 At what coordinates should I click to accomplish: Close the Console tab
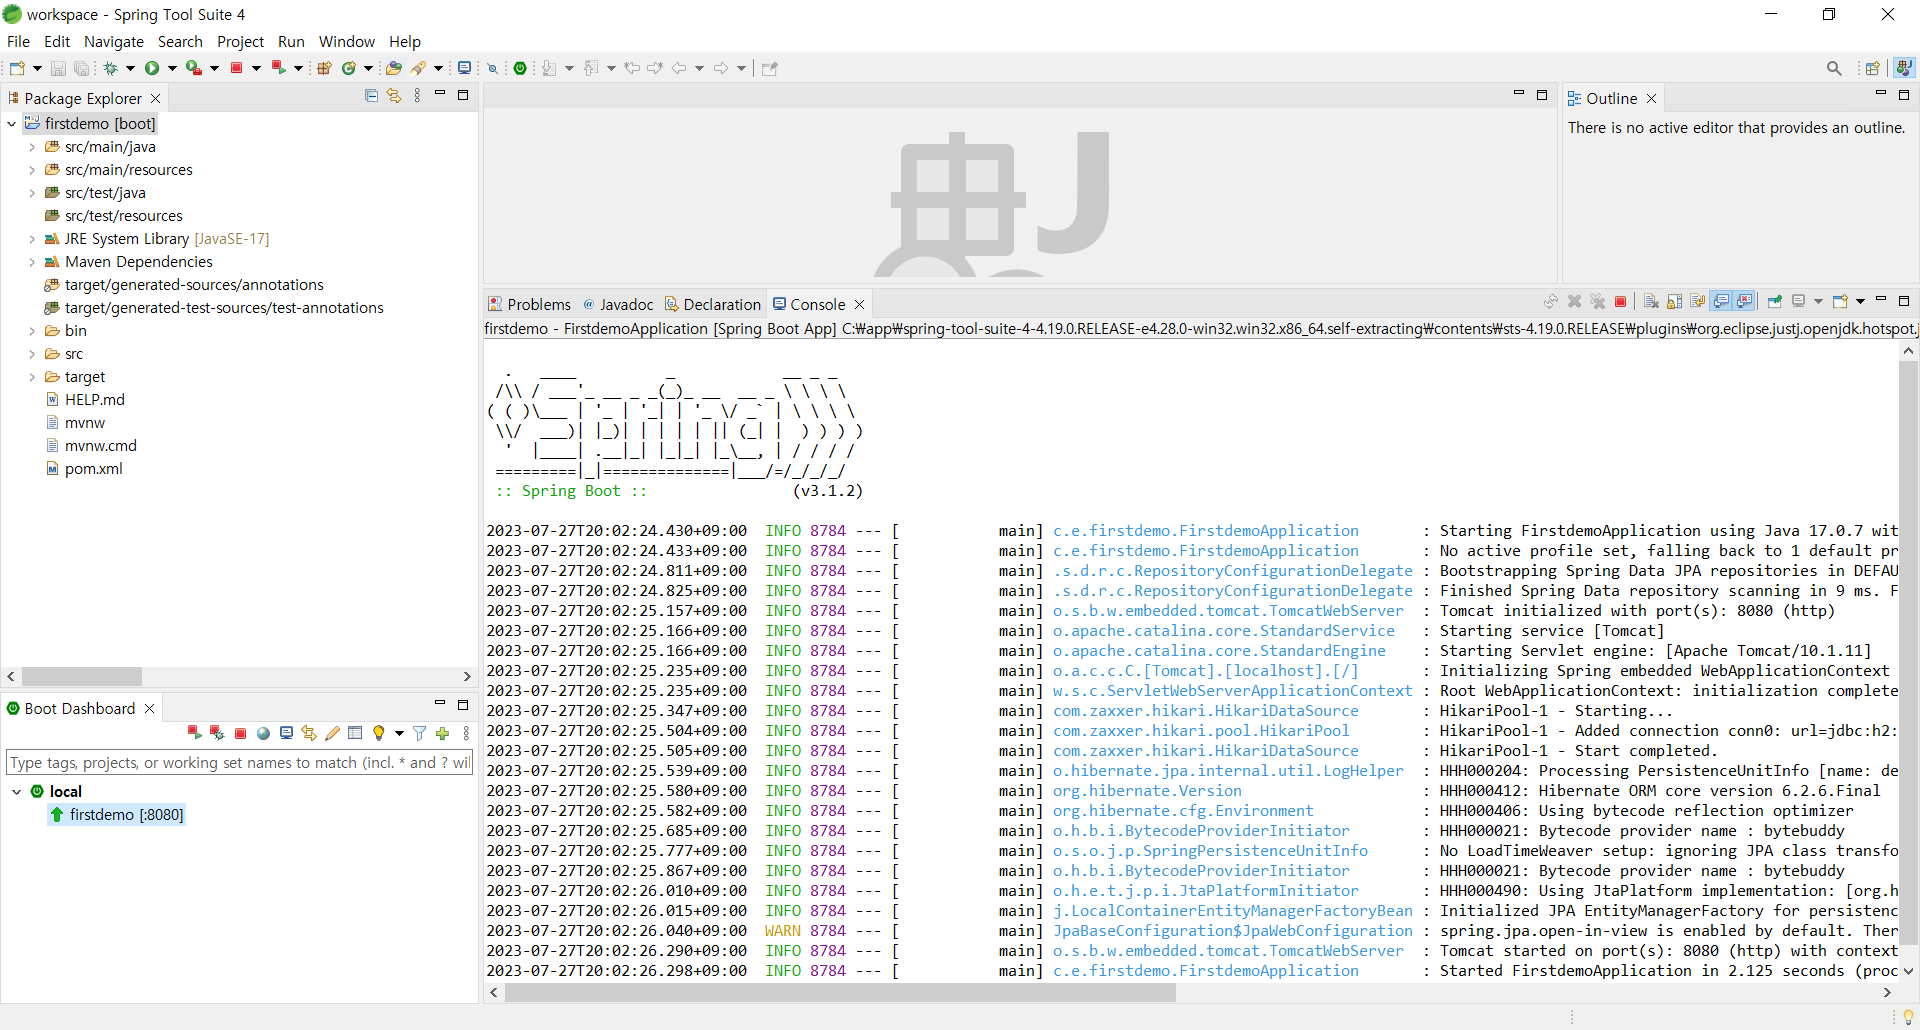859,304
